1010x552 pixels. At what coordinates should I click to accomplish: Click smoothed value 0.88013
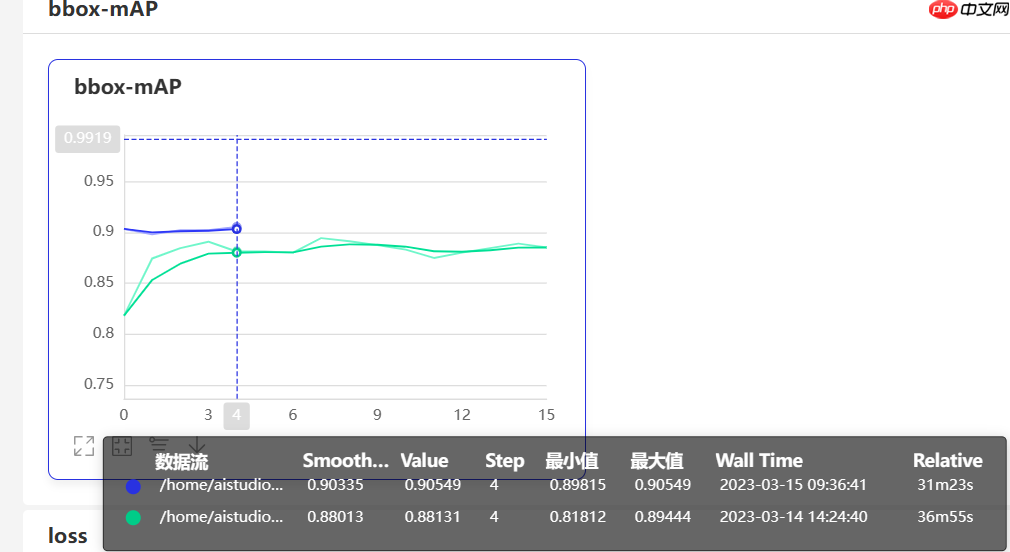pos(335,517)
